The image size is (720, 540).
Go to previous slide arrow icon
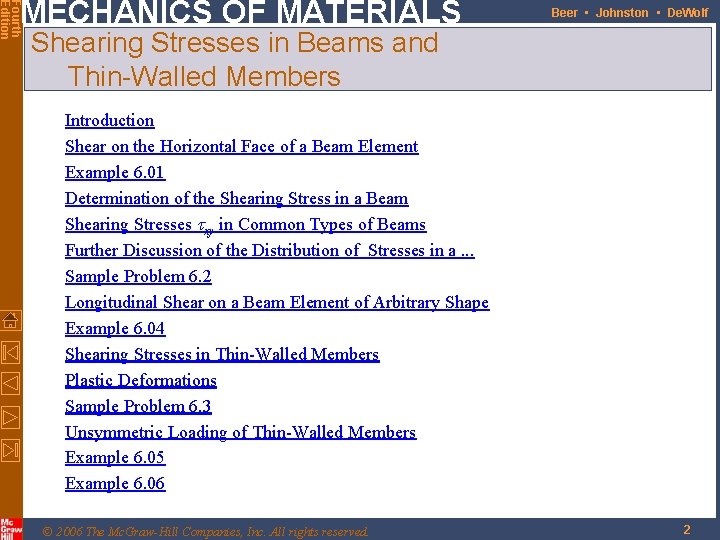point(11,383)
